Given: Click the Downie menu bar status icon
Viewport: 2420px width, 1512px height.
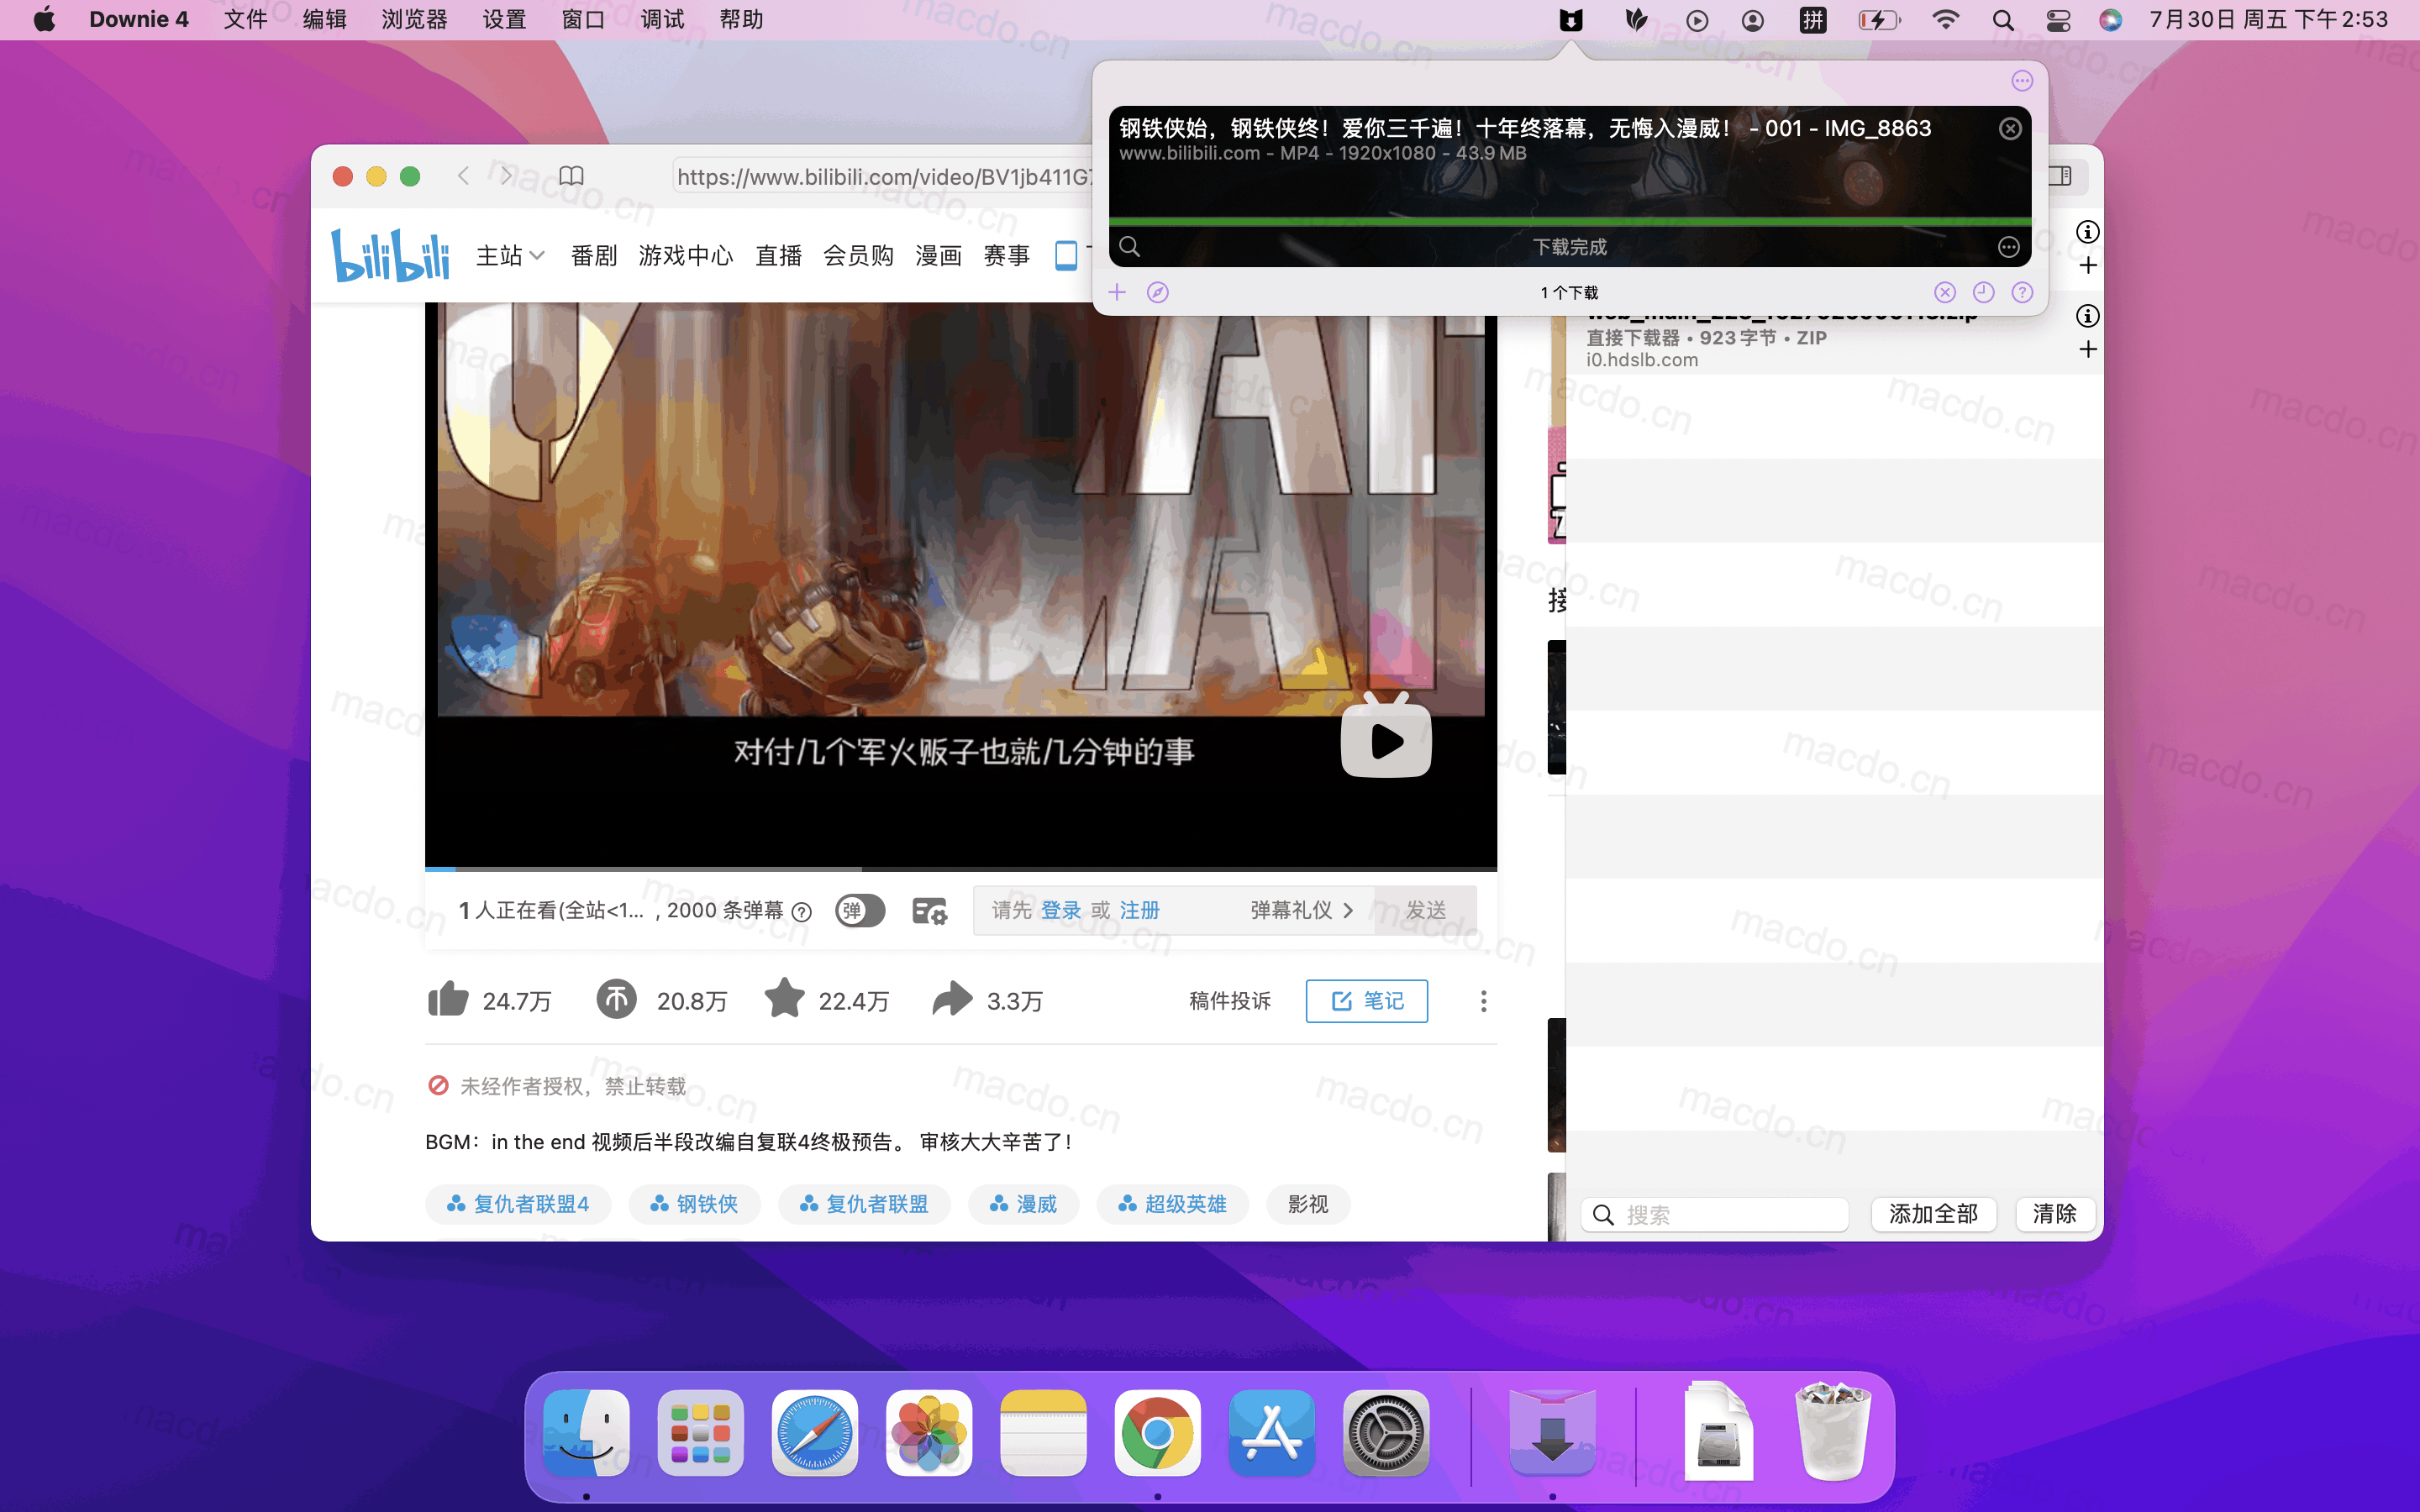Looking at the screenshot, I should click(x=1571, y=20).
